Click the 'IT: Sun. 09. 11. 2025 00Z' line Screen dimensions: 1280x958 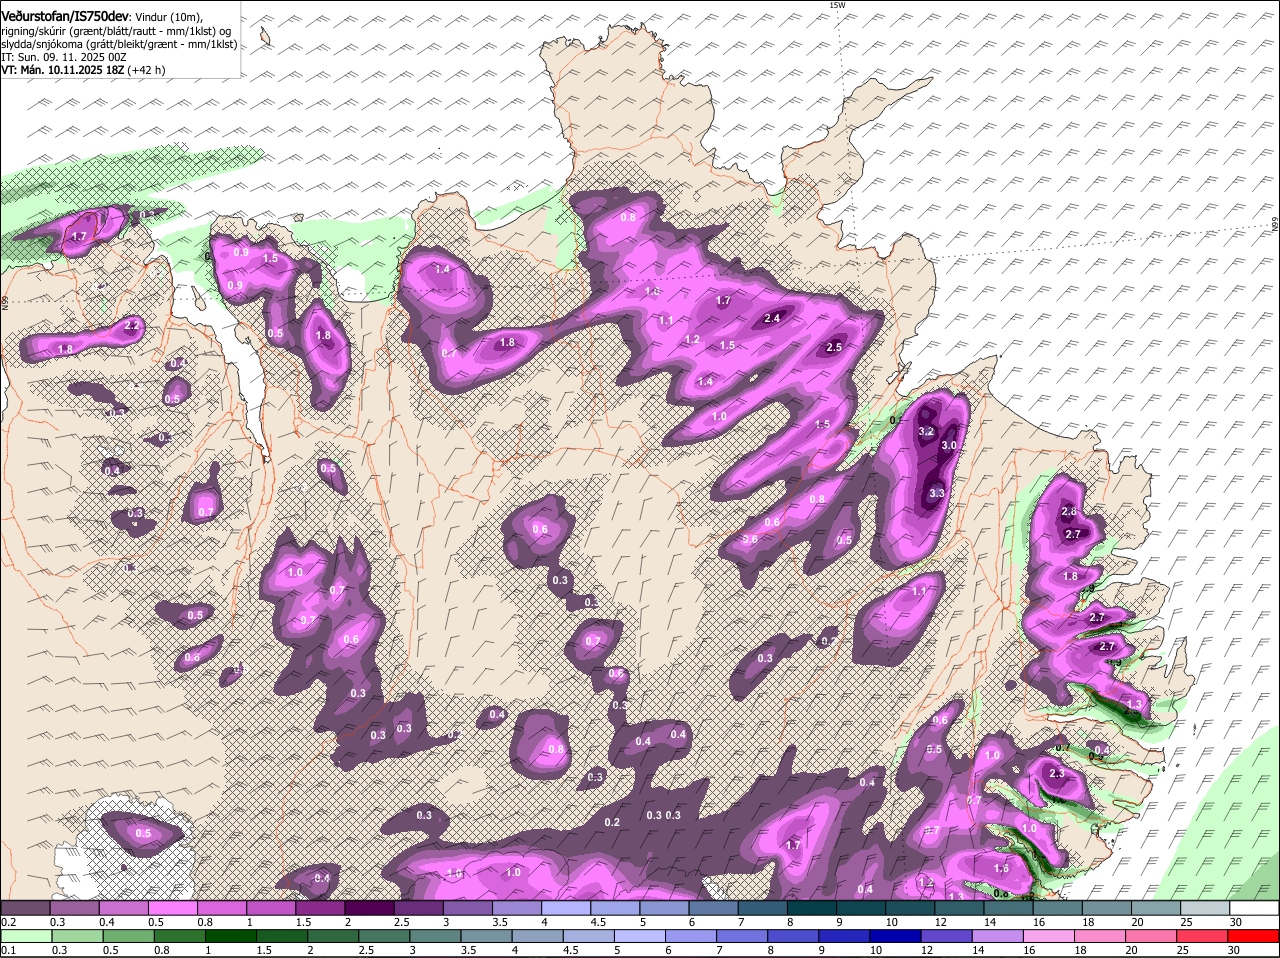click(64, 57)
